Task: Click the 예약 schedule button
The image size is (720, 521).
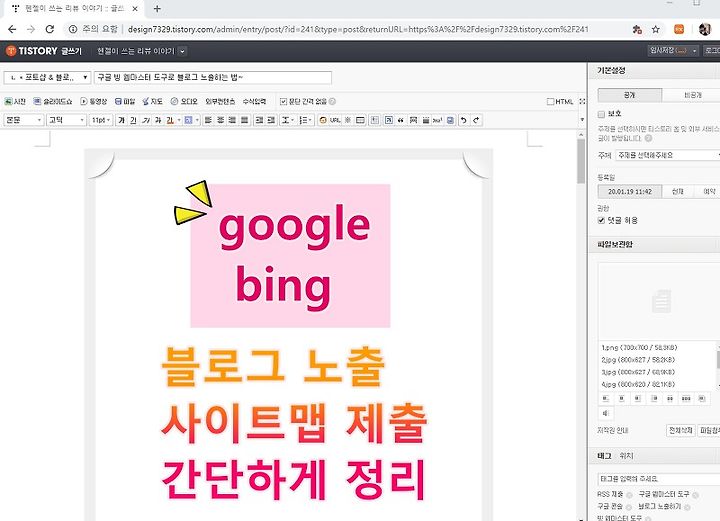Action: pos(709,192)
